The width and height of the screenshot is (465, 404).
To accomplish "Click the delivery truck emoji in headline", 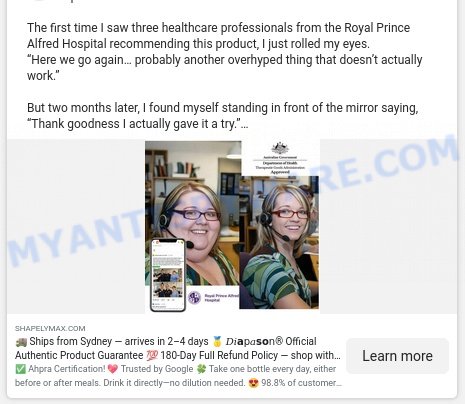I will [21, 342].
